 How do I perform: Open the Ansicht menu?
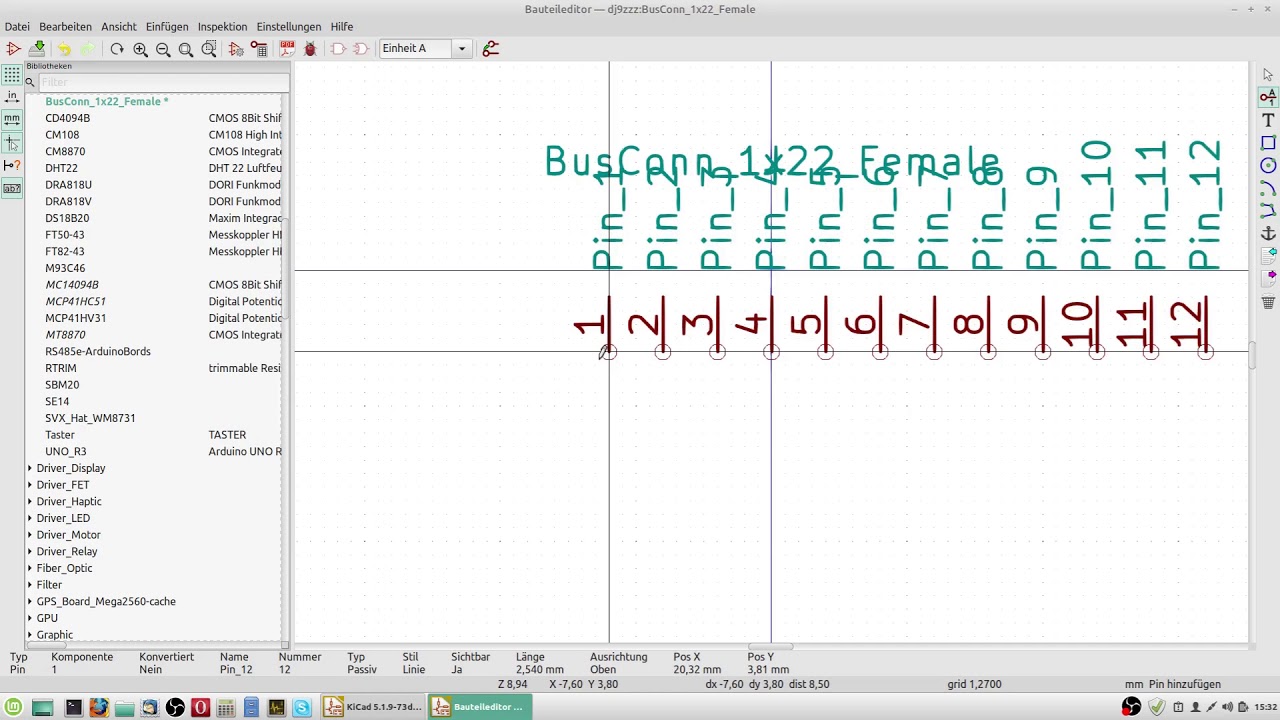click(x=119, y=27)
